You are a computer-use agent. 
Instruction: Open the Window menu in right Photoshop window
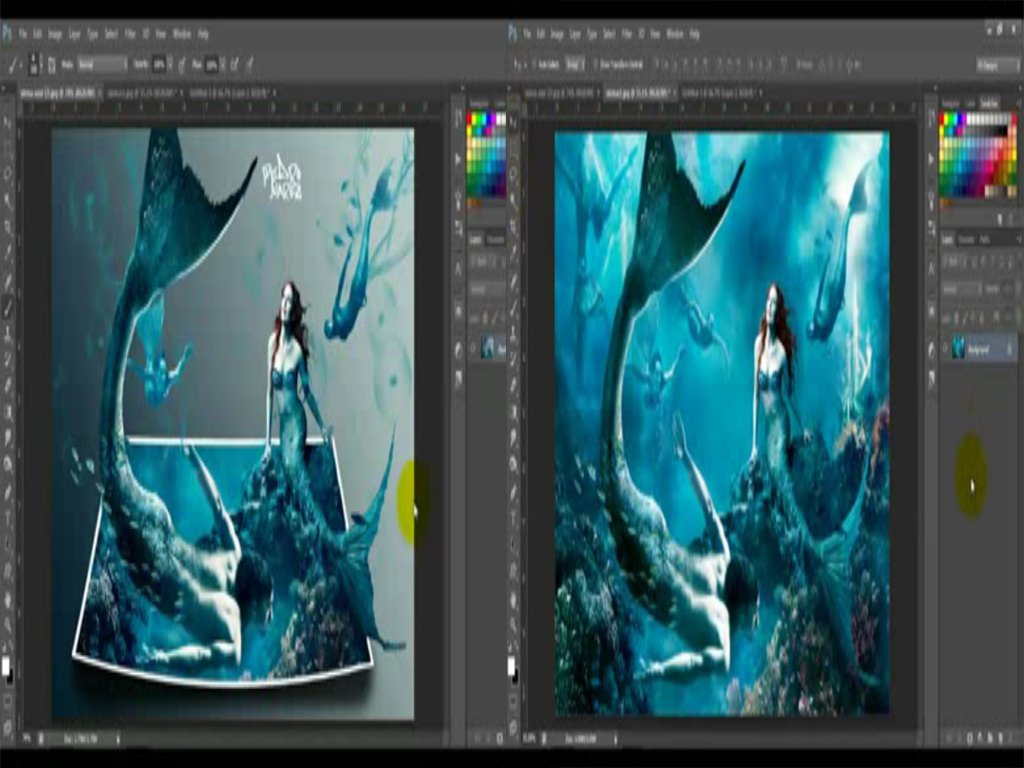click(x=675, y=34)
